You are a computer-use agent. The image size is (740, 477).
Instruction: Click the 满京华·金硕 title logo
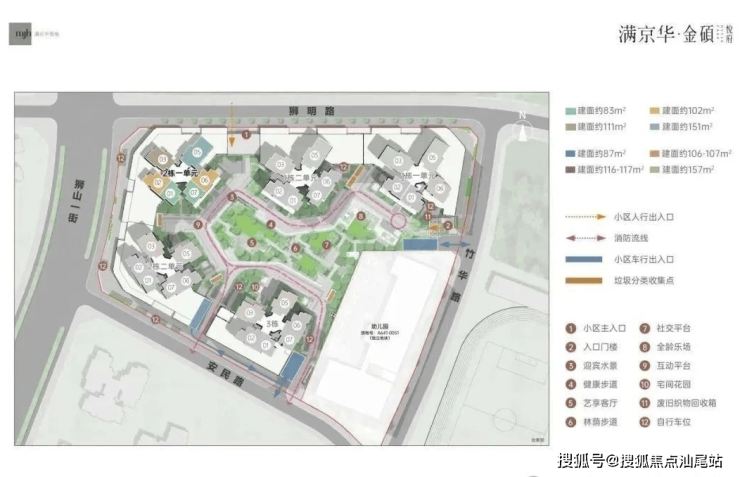click(x=676, y=34)
